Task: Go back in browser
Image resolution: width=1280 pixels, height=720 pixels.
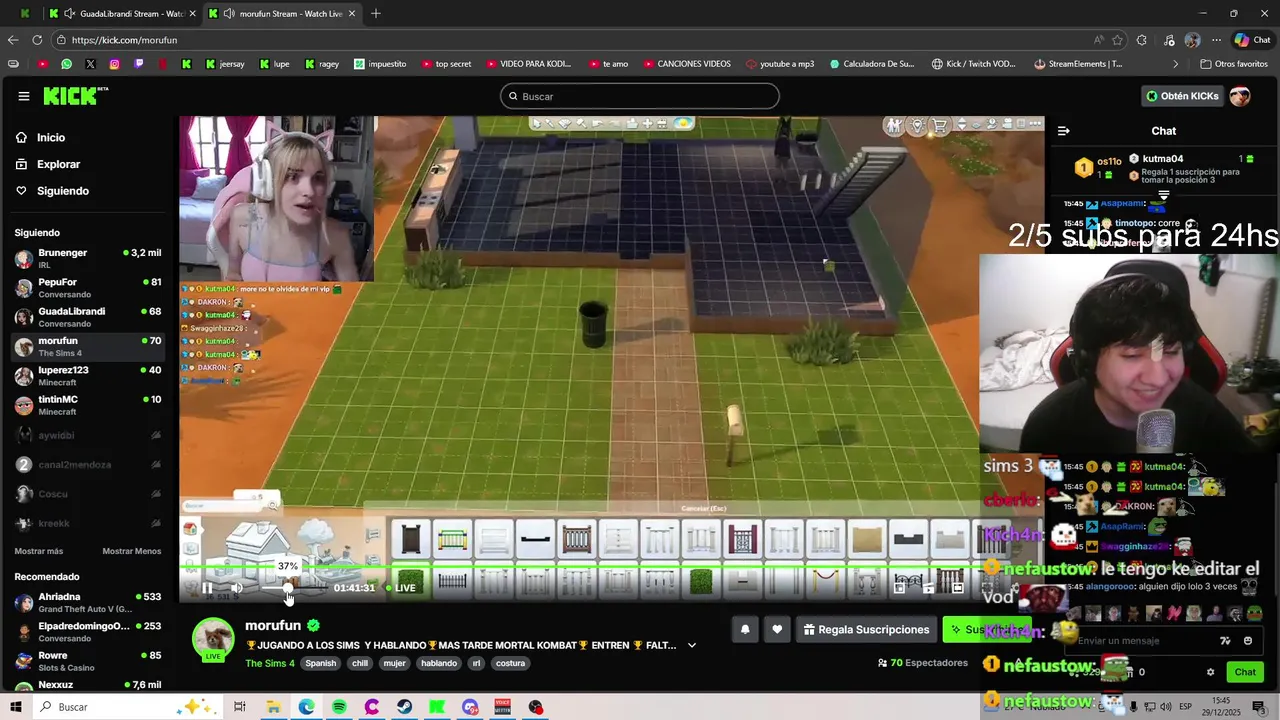Action: (x=13, y=40)
